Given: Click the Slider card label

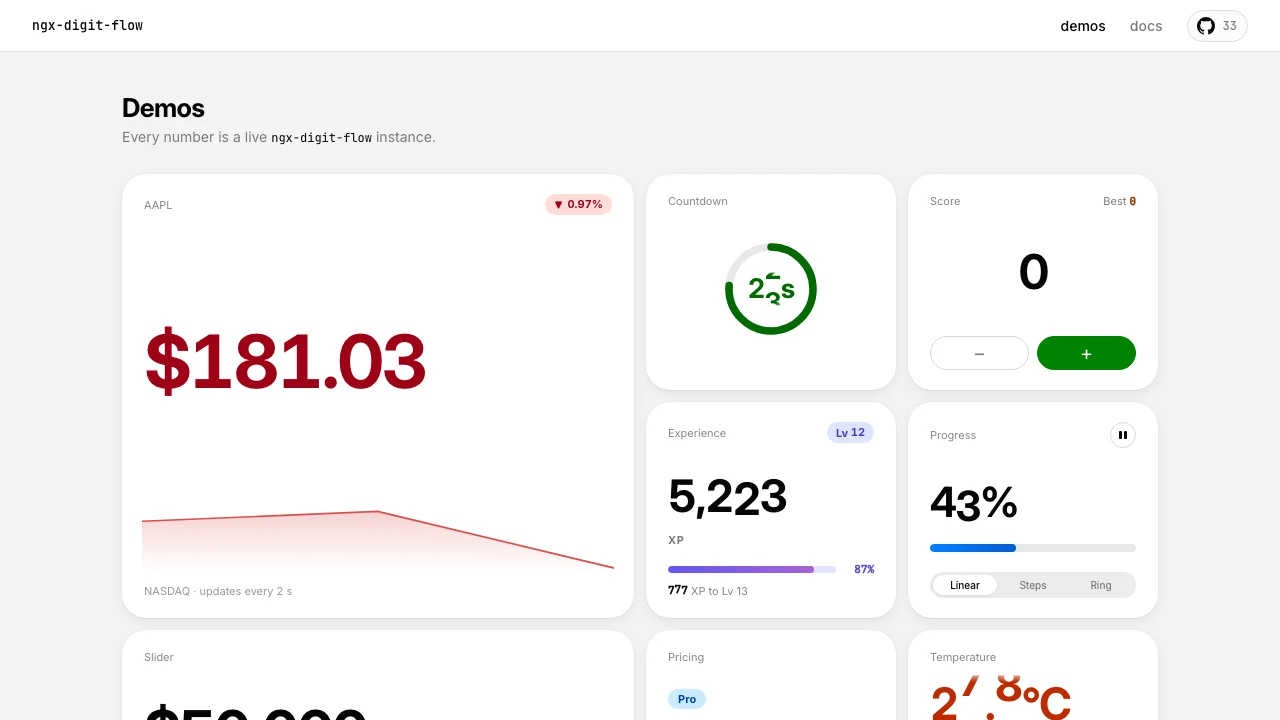Looking at the screenshot, I should tap(159, 657).
